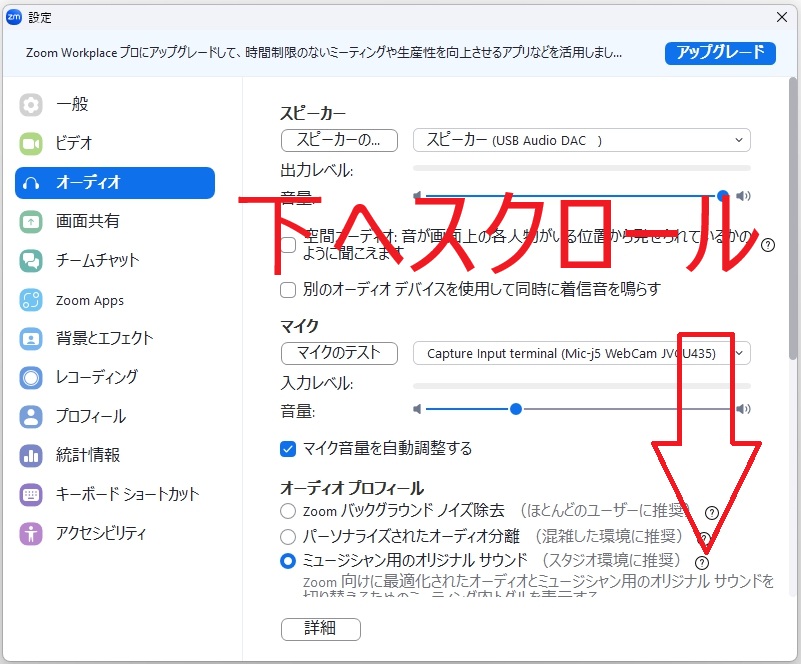This screenshot has width=801, height=664.
Task: Open 画面共有 screen share icon
Action: [31, 222]
